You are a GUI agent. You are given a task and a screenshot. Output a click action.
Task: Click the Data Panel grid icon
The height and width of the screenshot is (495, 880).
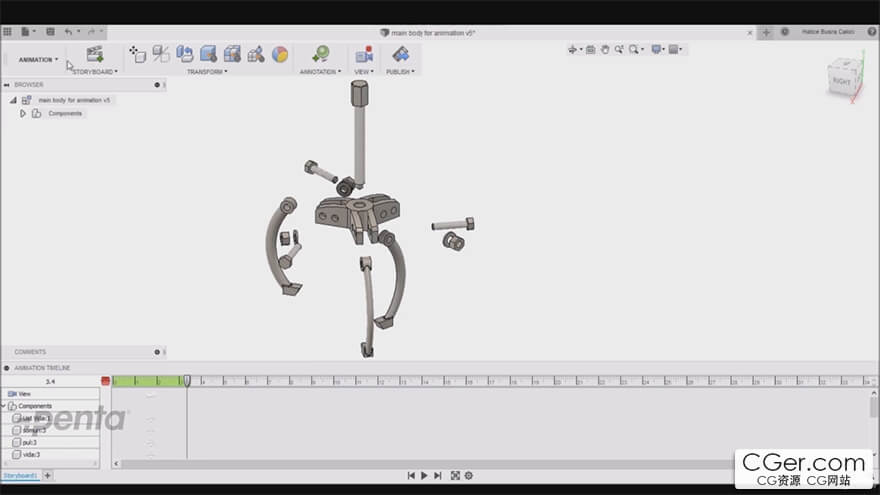tap(8, 32)
